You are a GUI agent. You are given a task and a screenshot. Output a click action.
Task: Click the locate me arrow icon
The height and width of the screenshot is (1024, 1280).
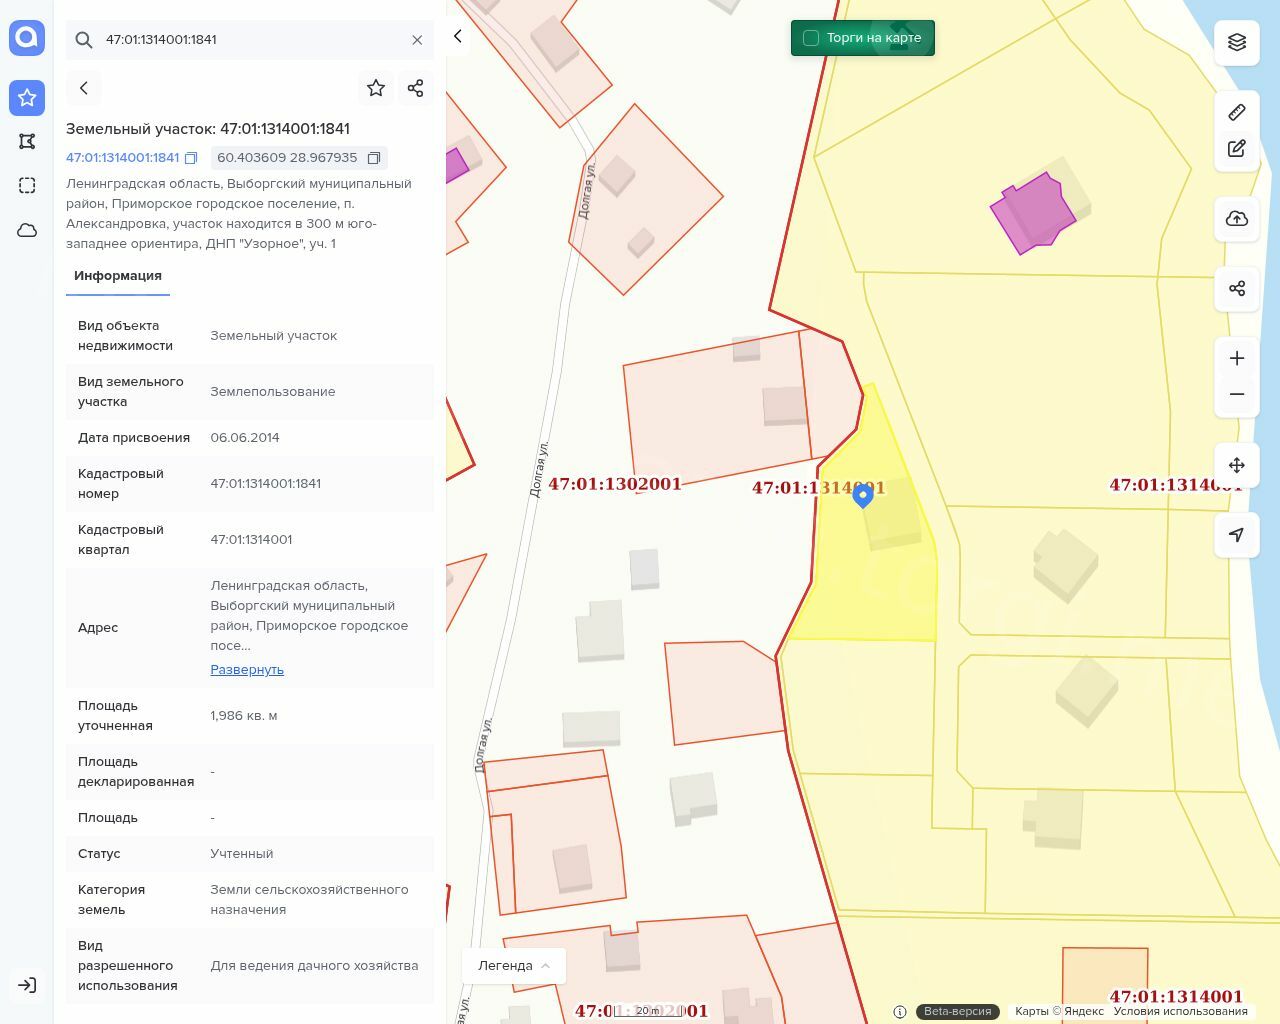point(1237,535)
